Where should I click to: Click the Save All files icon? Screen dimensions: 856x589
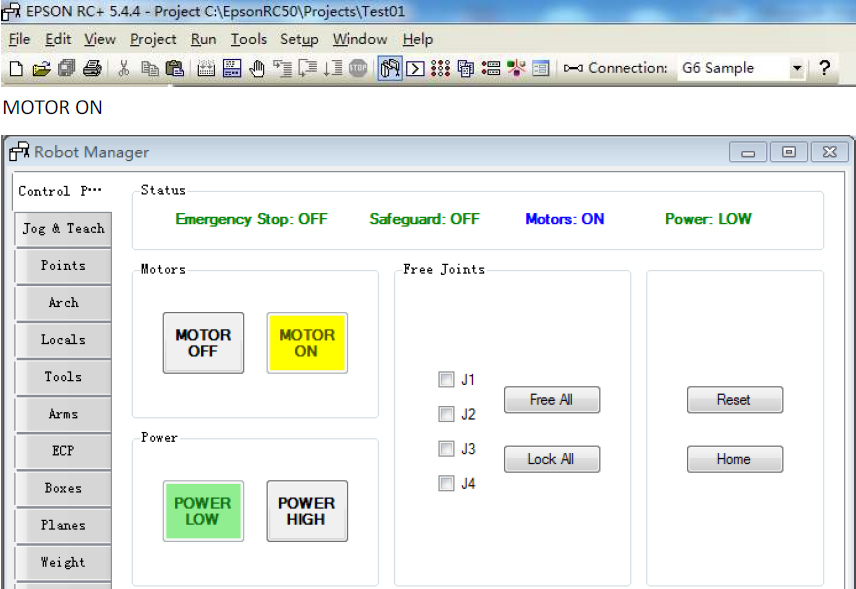tap(67, 68)
